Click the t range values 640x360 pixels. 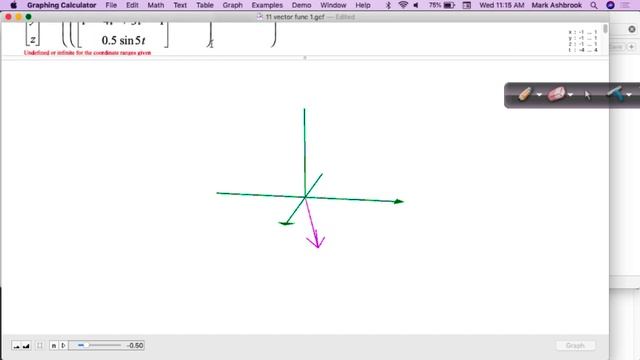pos(583,50)
